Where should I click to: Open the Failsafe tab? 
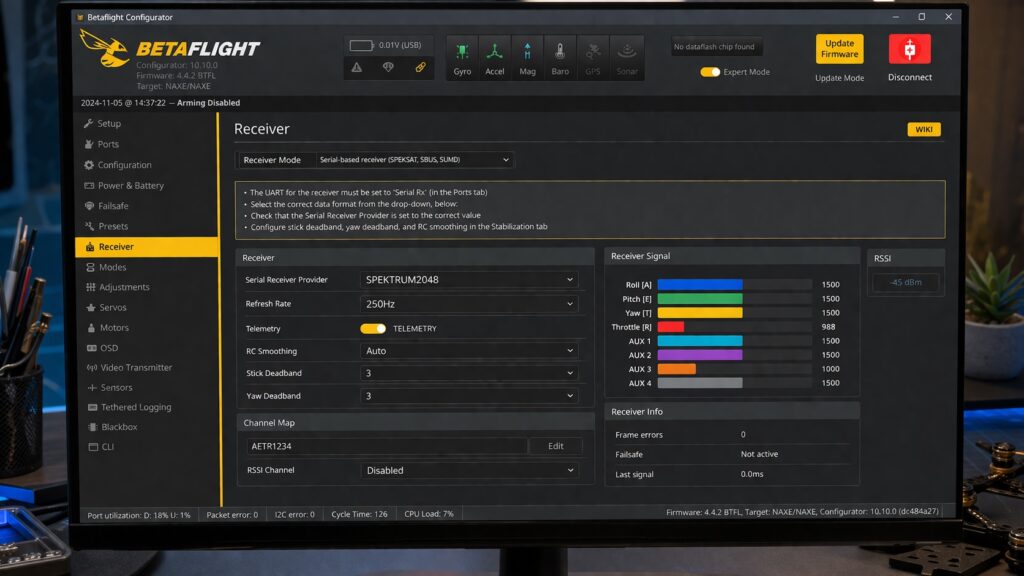point(113,206)
